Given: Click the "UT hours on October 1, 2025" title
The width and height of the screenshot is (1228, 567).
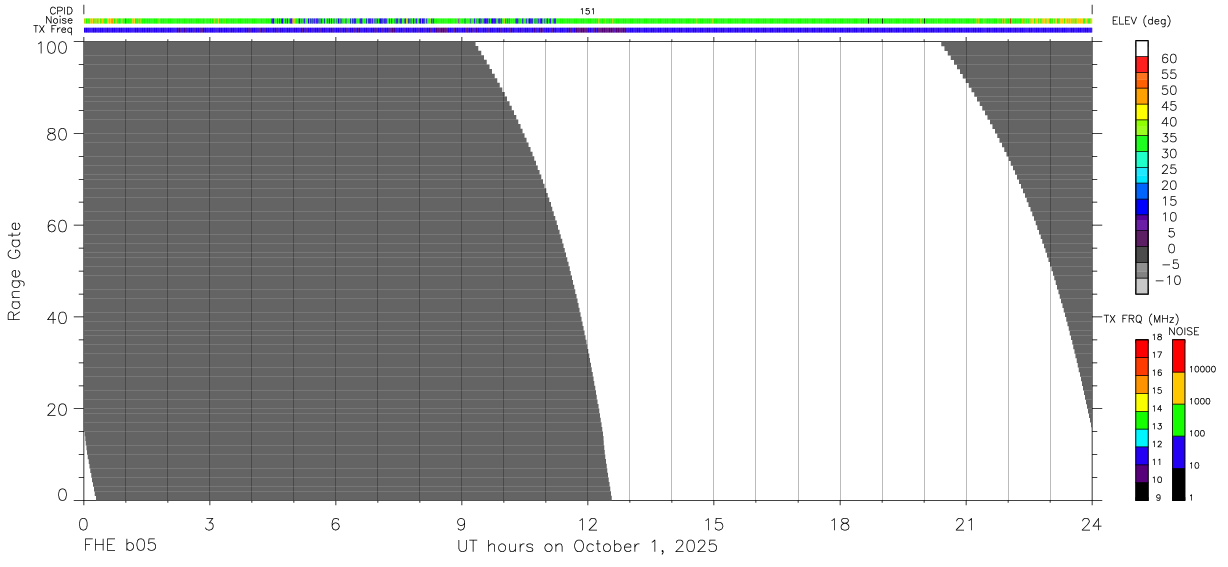Looking at the screenshot, I should [x=588, y=547].
